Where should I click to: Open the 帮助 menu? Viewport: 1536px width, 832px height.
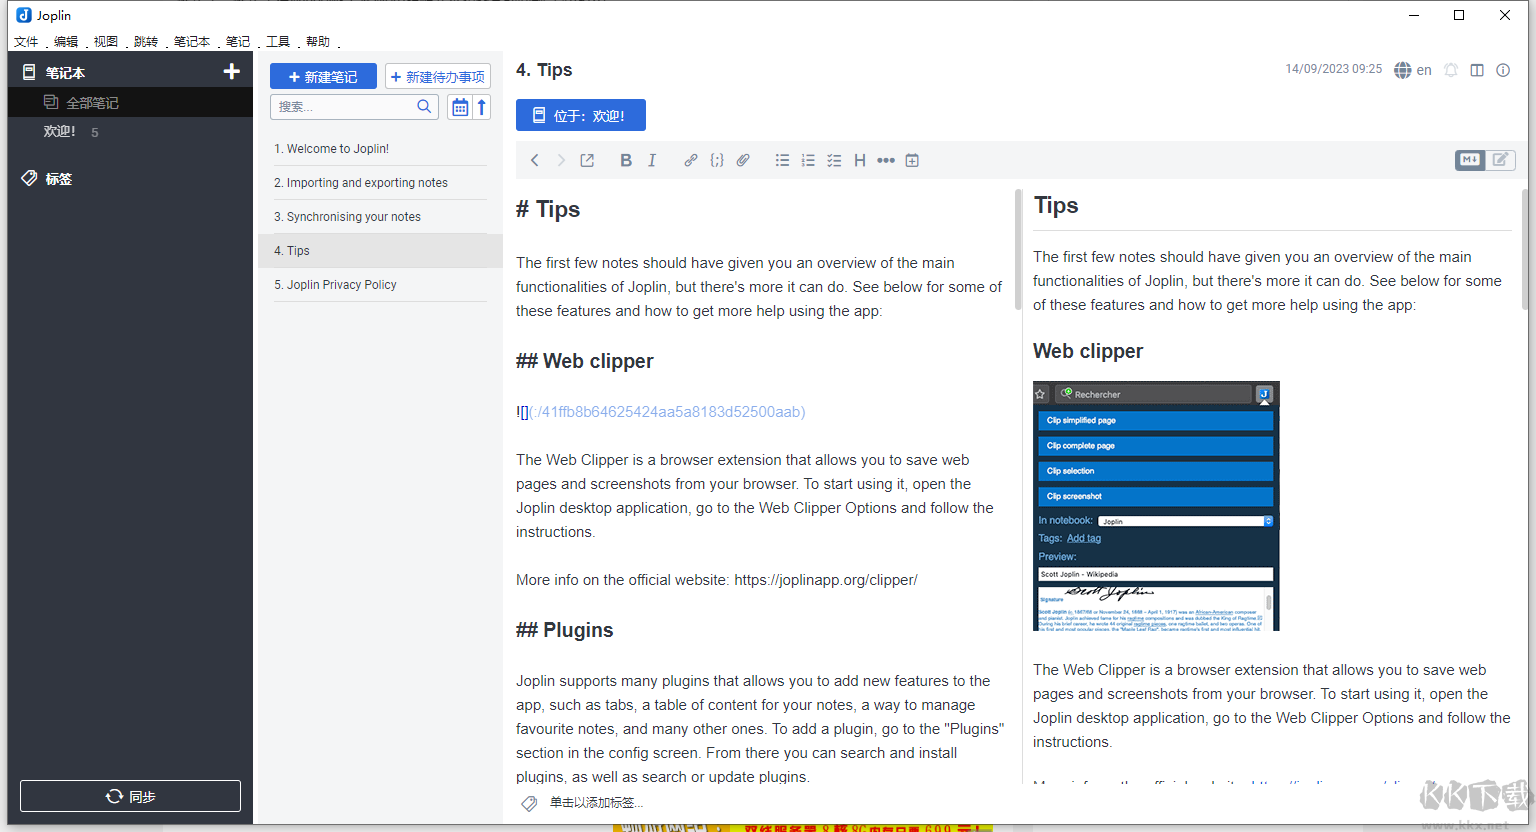click(x=318, y=41)
